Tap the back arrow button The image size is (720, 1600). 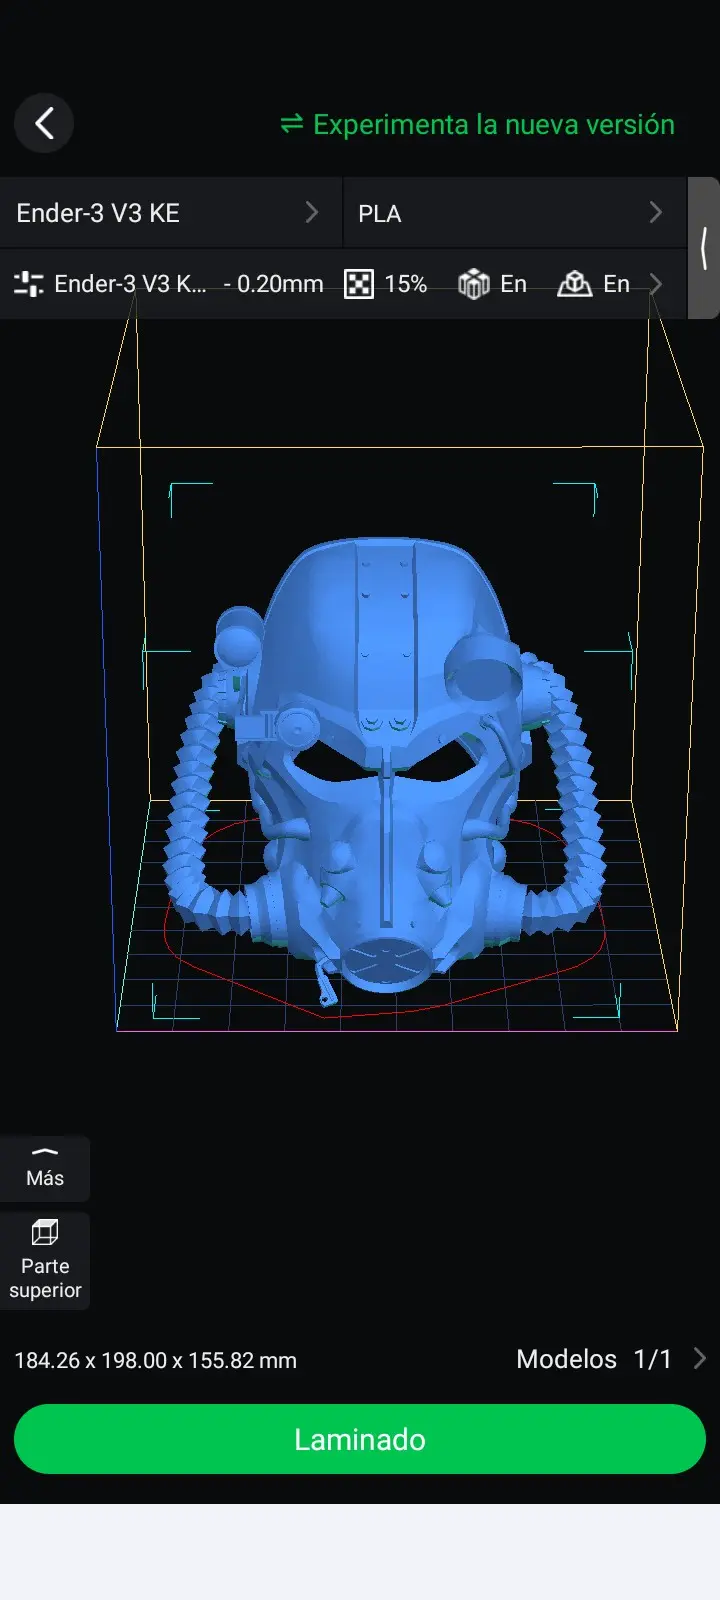coord(44,123)
